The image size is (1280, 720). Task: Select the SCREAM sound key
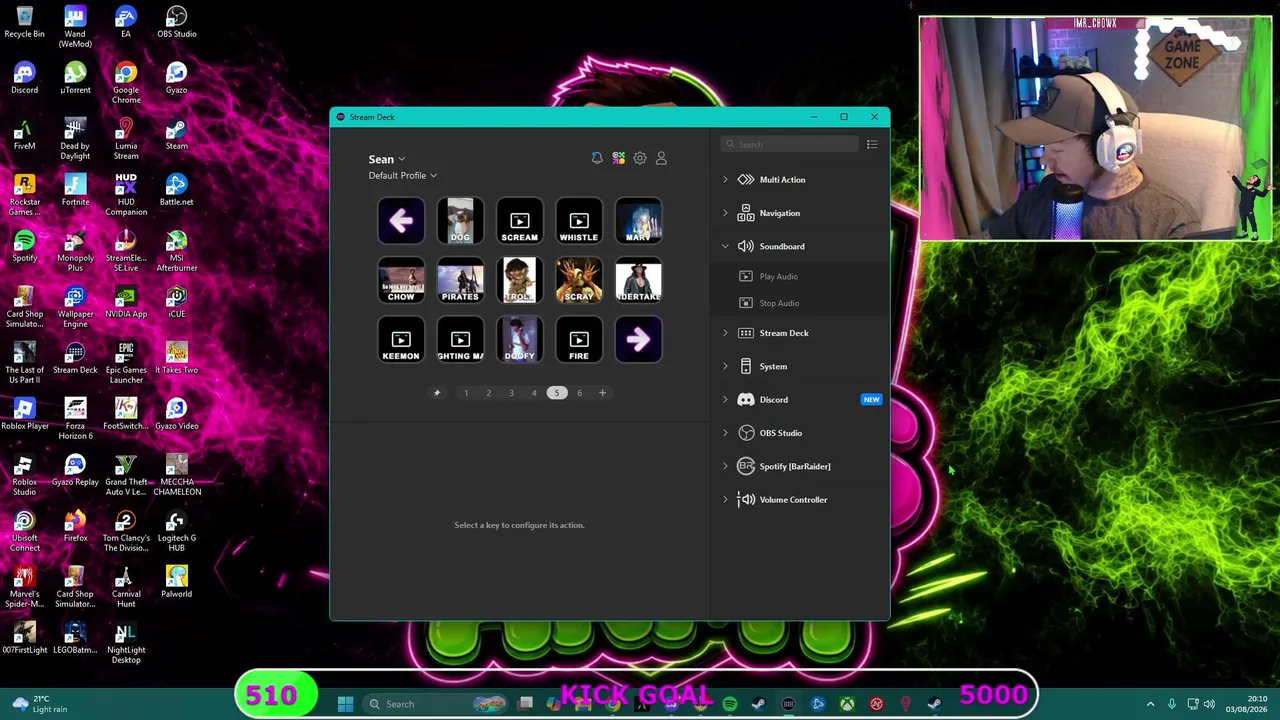point(520,221)
